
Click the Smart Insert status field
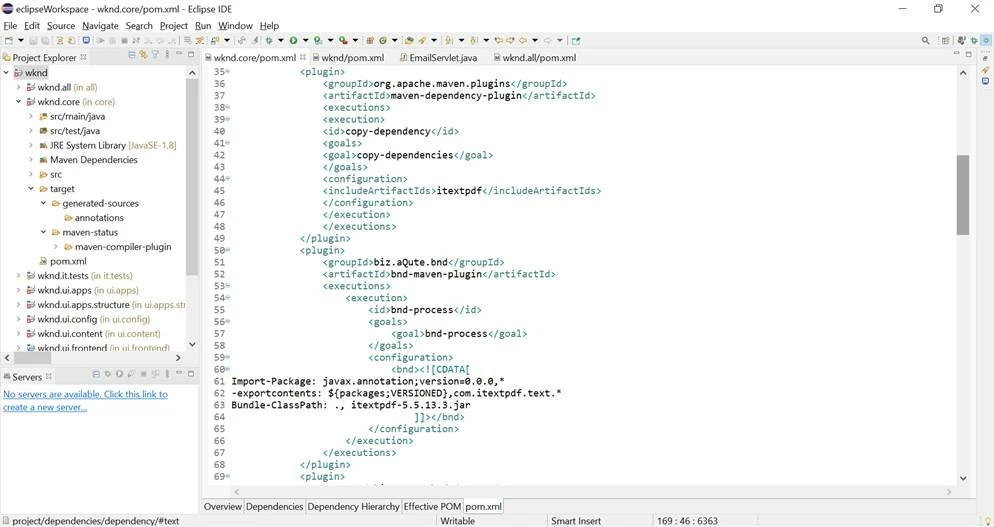tap(576, 521)
